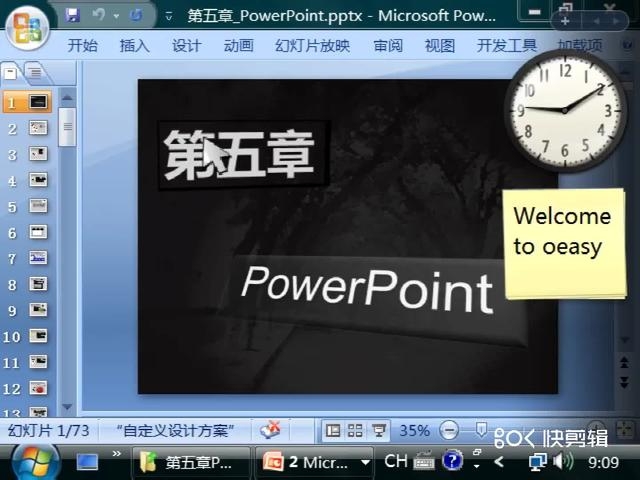
Task: Click the 幻灯片 1/73 status indicator
Action: pyautogui.click(x=48, y=431)
